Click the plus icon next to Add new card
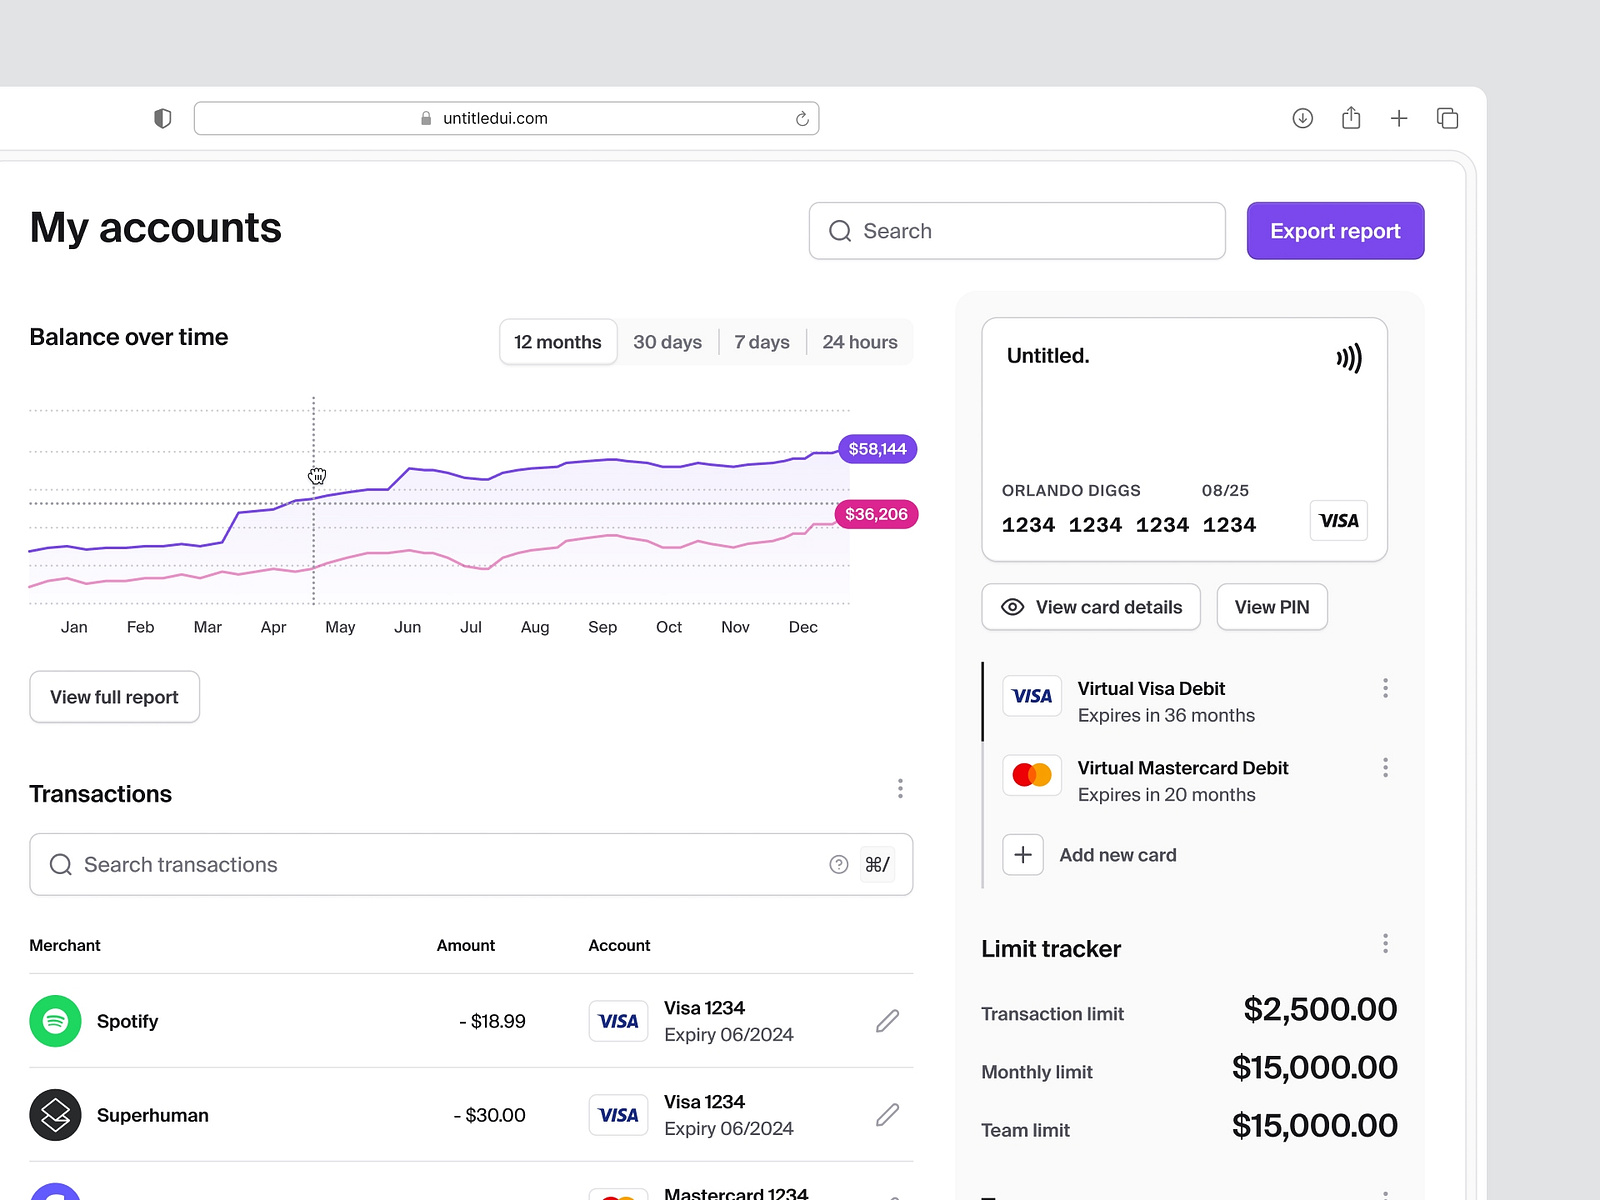 coord(1022,854)
